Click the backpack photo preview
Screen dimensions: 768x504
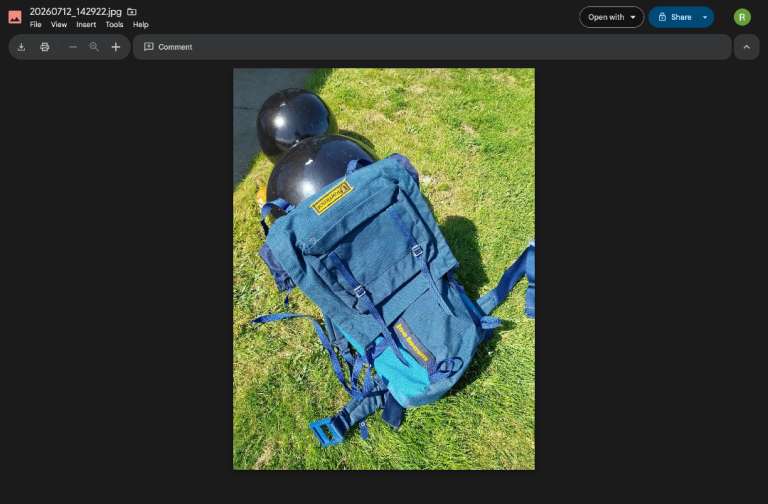384,269
